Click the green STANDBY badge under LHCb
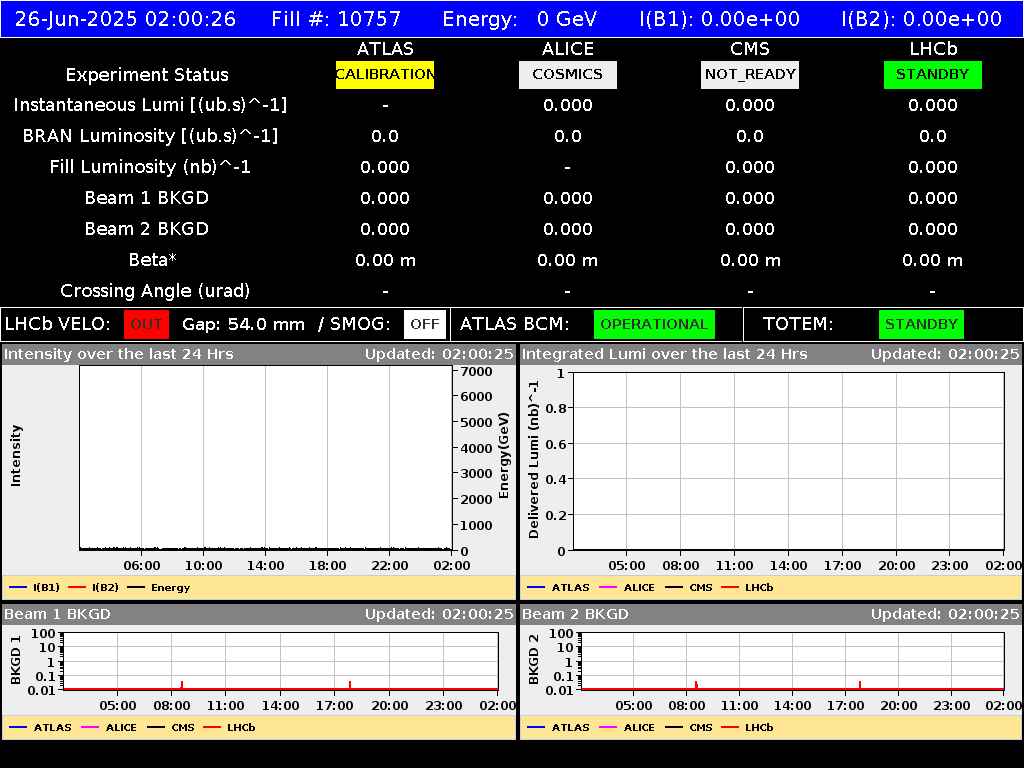The image size is (1024, 768). [933, 74]
